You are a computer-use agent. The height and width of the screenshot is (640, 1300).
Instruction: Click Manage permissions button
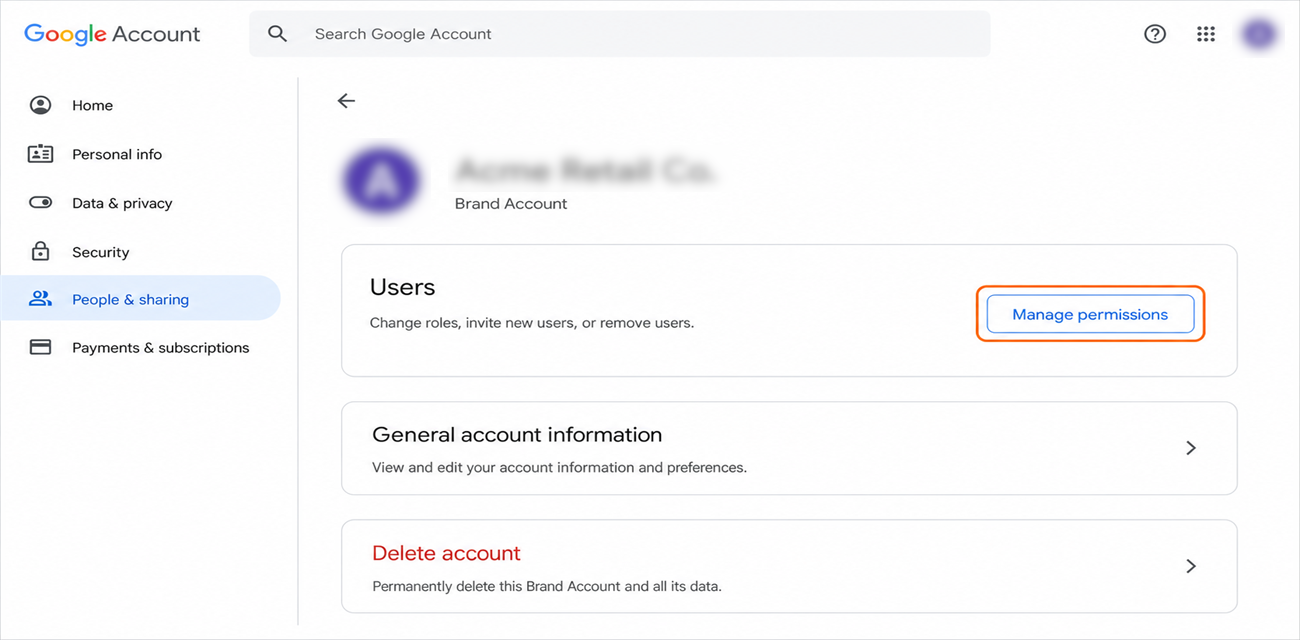1090,314
